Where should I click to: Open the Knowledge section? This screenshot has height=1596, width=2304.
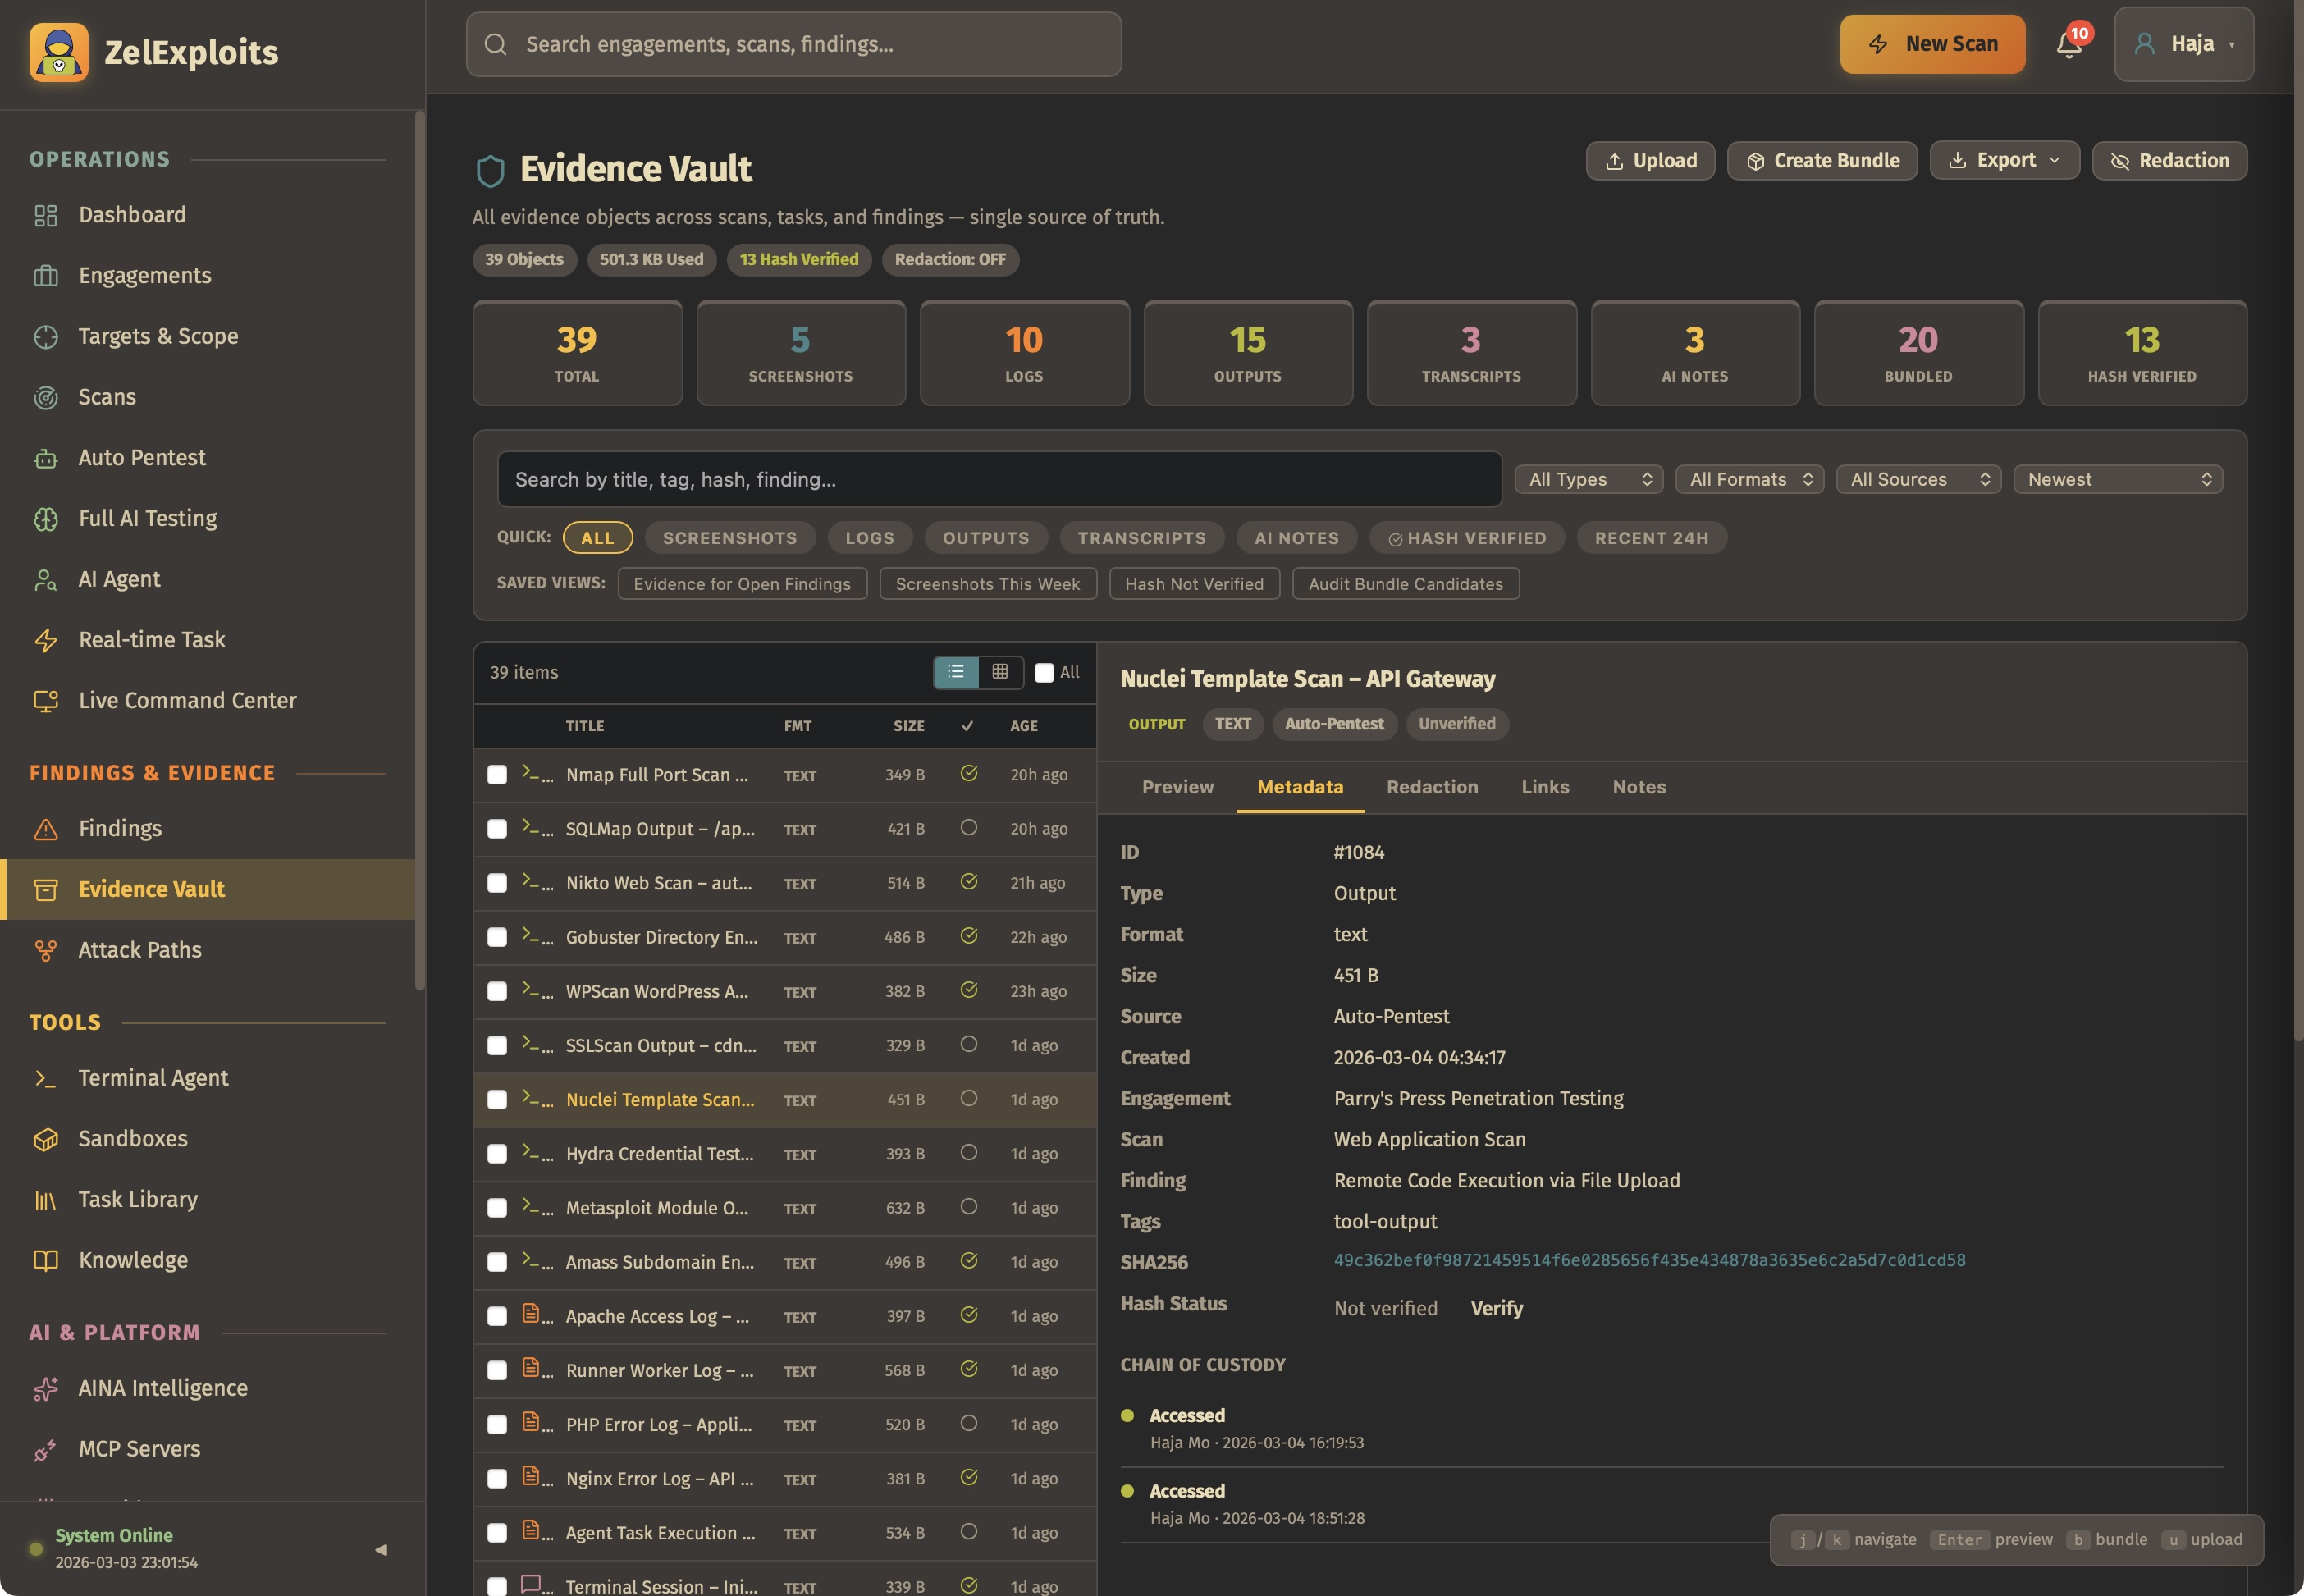(x=133, y=1260)
